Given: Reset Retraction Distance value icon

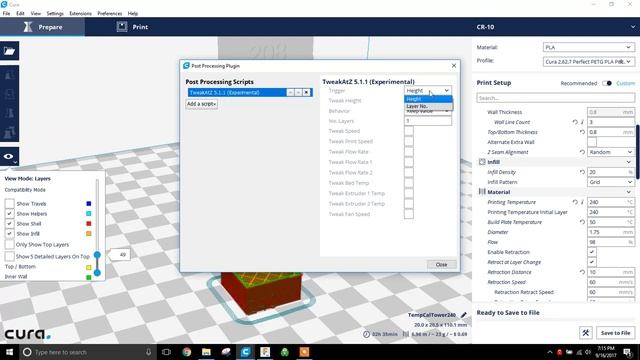Looking at the screenshot, I should (582, 272).
